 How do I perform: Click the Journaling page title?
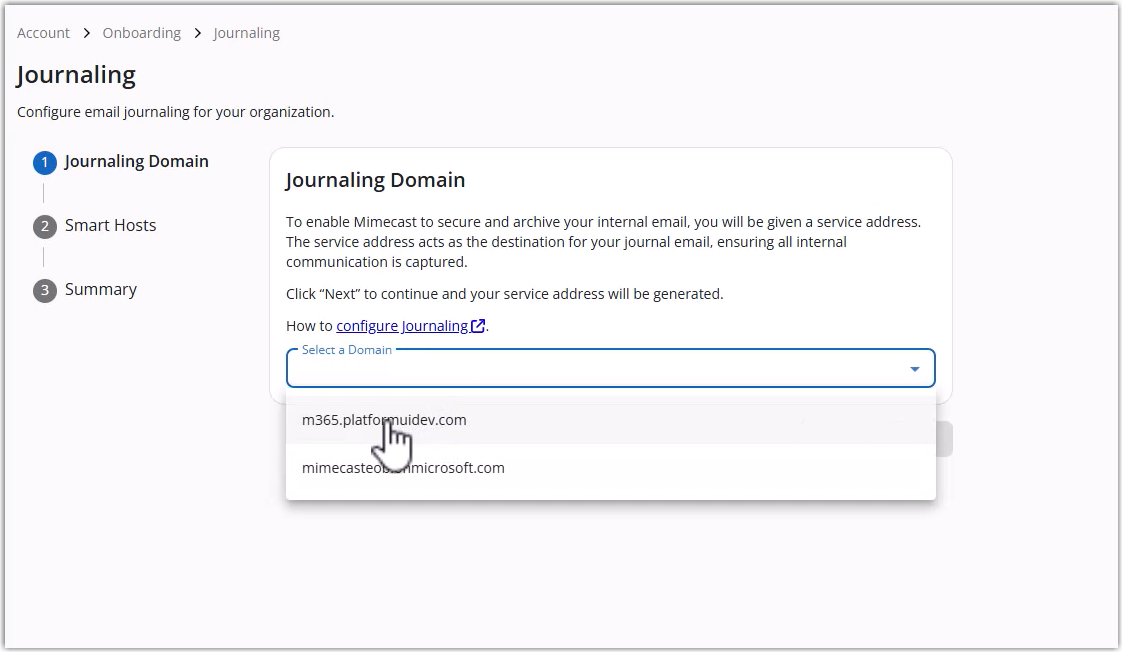point(76,75)
